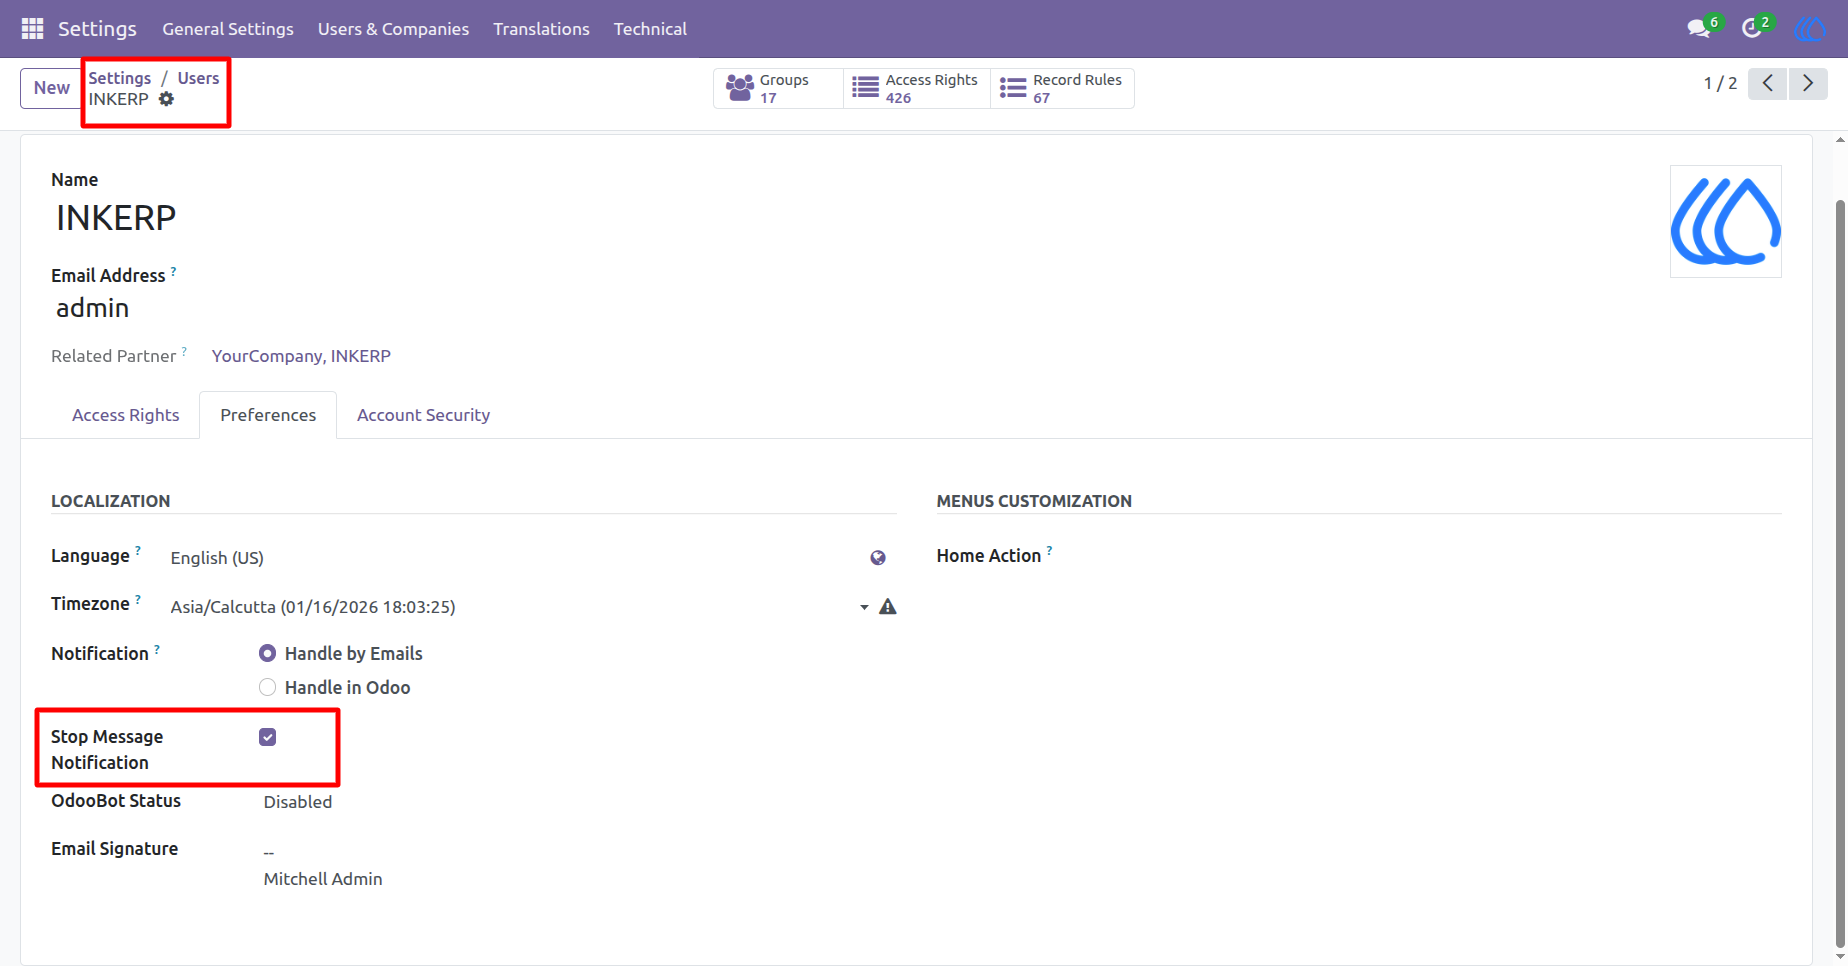Open the Users & Companies menu
This screenshot has width=1848, height=966.
pos(393,29)
